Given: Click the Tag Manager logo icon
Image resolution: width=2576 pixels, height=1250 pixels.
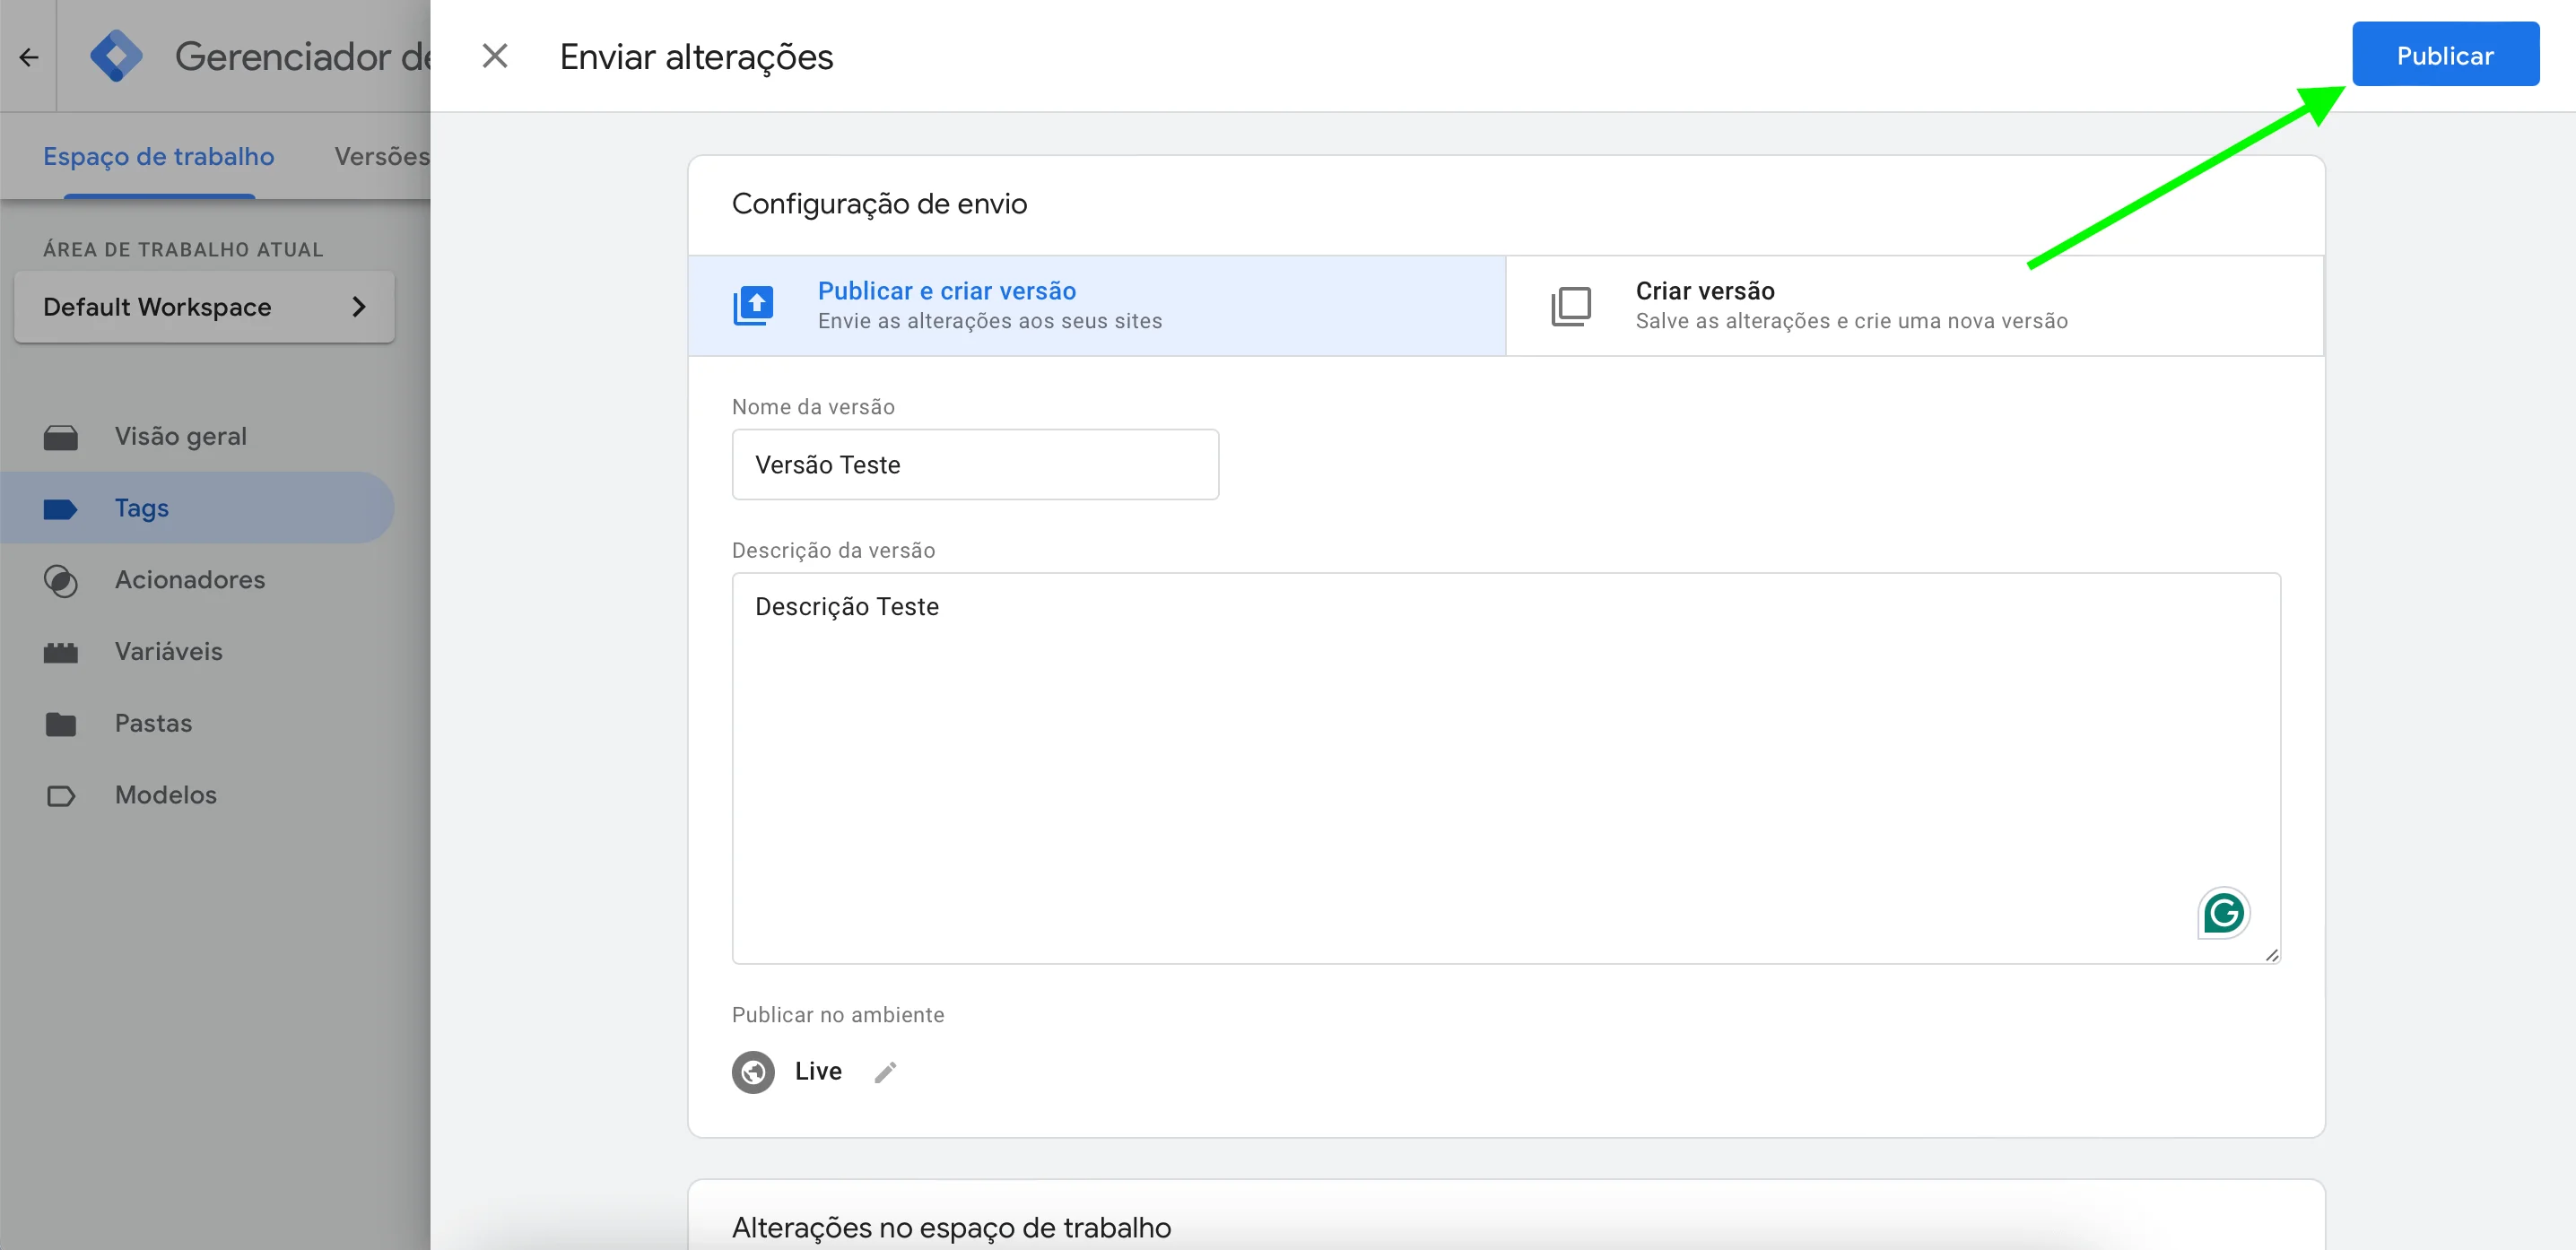Looking at the screenshot, I should pyautogui.click(x=116, y=56).
